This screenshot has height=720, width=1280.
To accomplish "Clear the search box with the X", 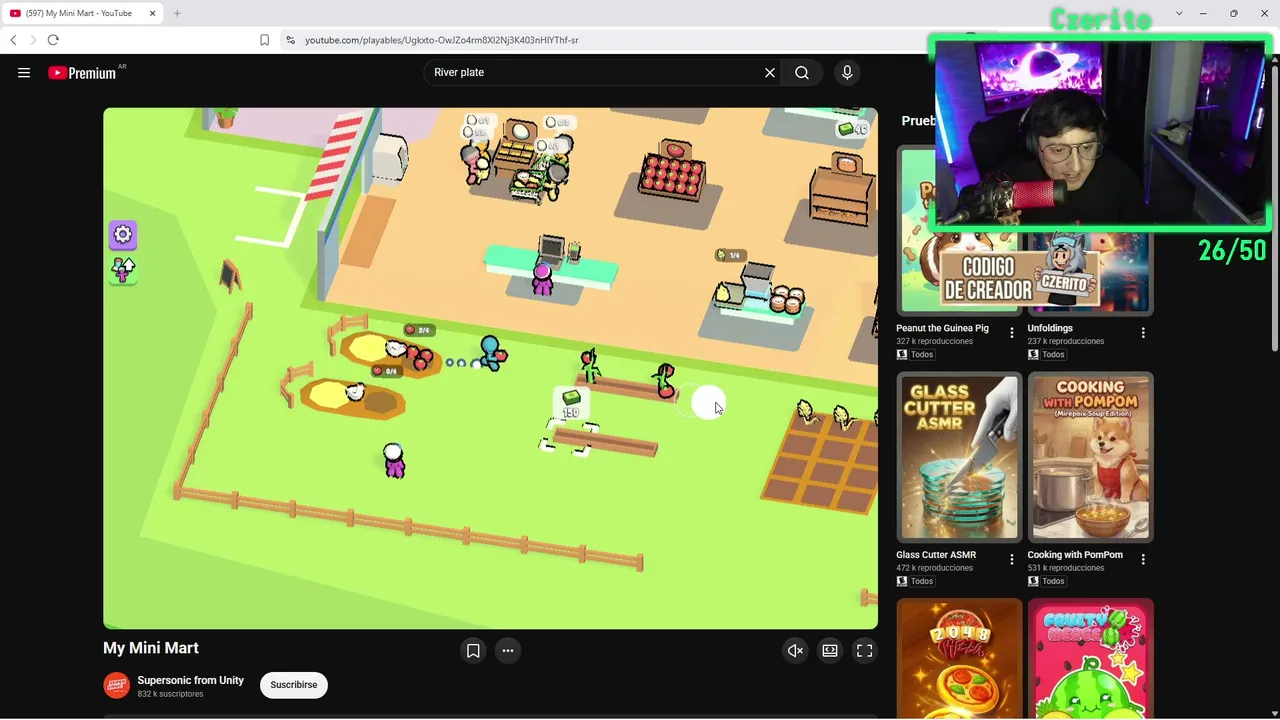I will (x=770, y=72).
